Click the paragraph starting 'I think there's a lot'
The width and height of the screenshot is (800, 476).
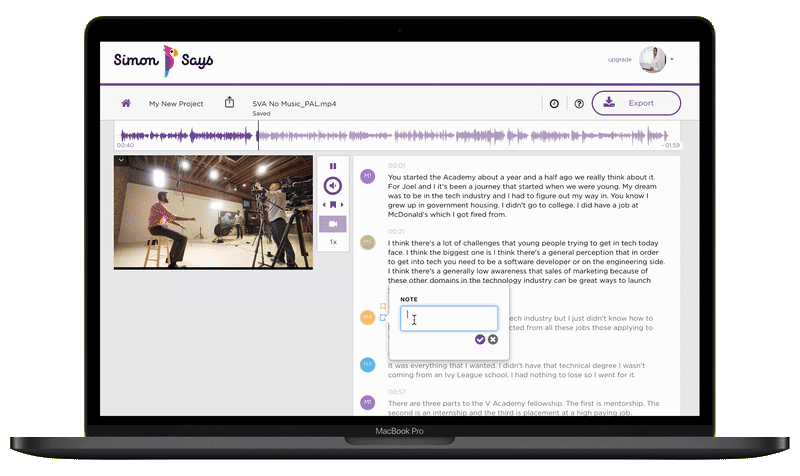(x=526, y=262)
